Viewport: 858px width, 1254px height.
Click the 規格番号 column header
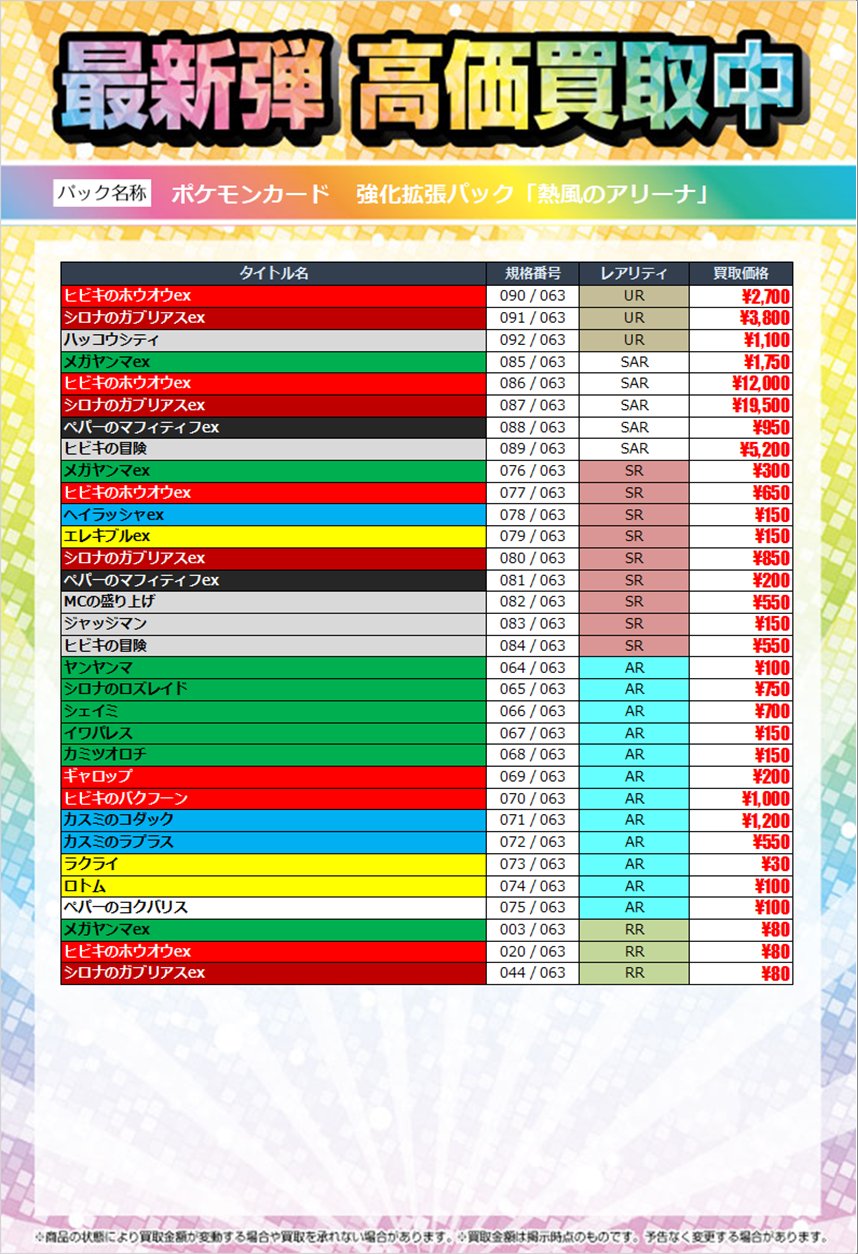(533, 273)
